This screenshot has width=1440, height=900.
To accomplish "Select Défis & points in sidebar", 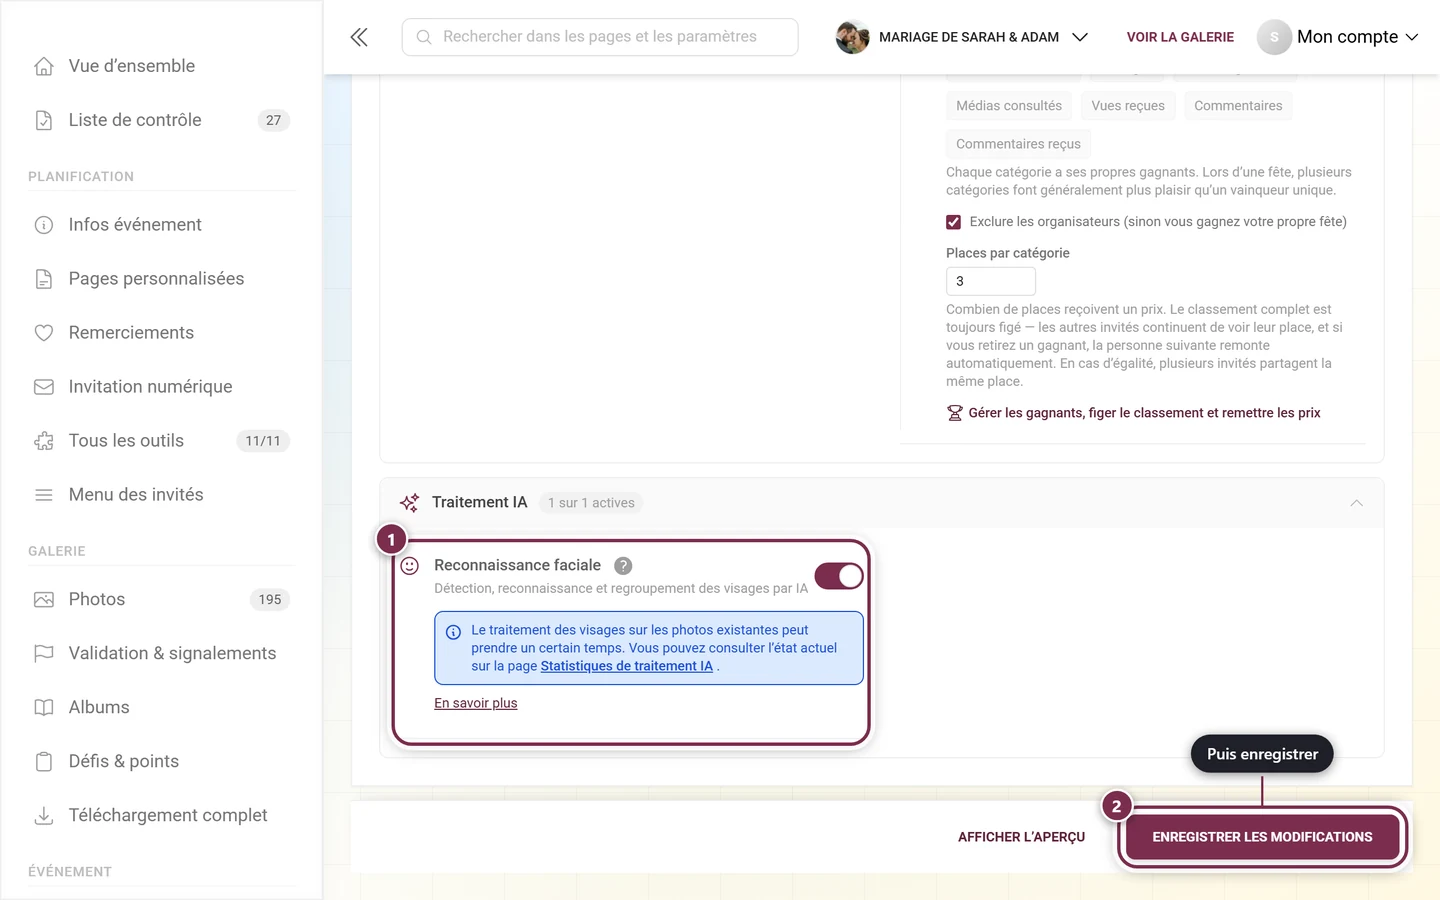I will 160,762.
